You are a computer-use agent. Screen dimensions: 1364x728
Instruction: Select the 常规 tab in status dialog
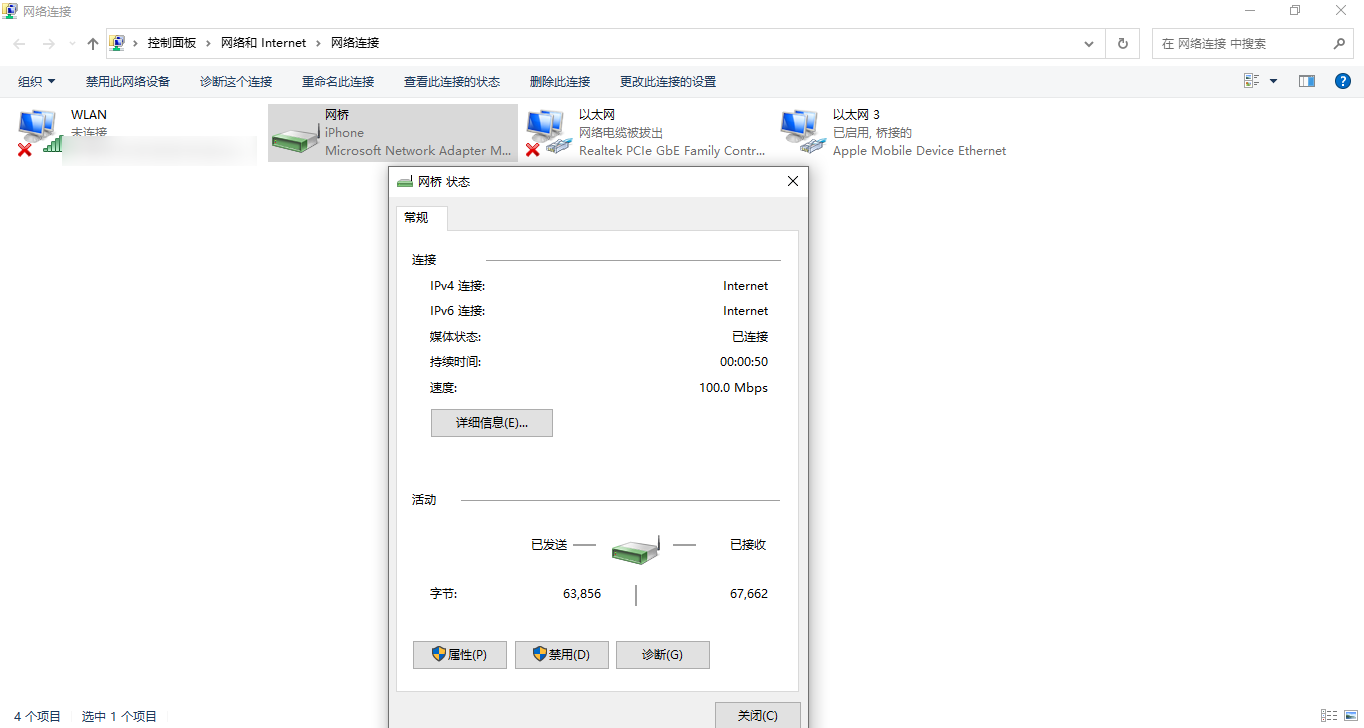[x=417, y=217]
